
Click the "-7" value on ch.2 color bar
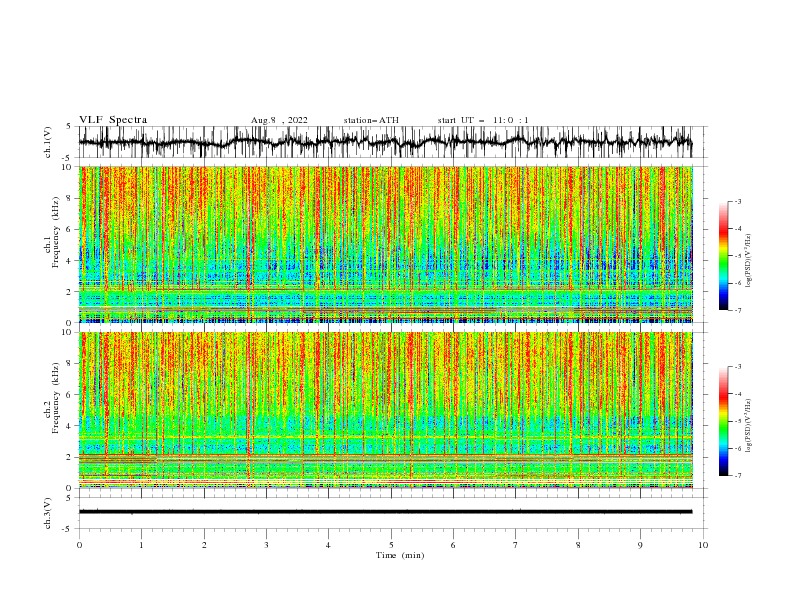(x=738, y=476)
